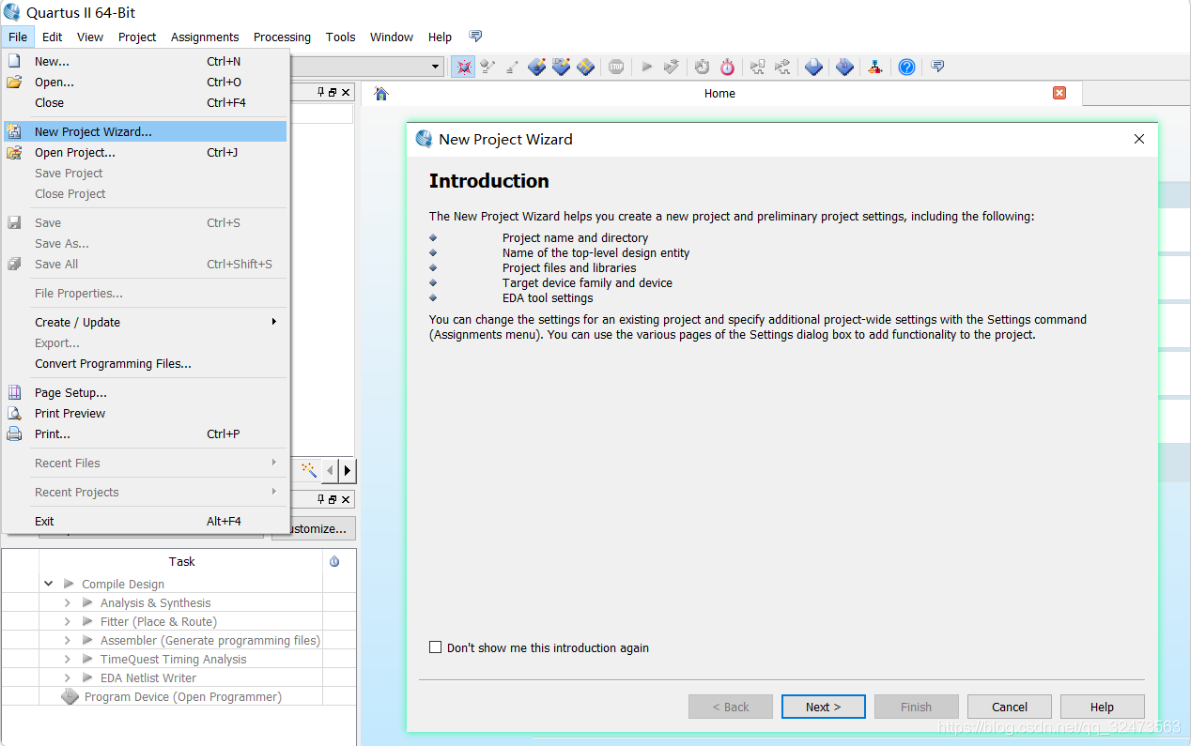Viewport: 1191px width, 746px height.
Task: Click the EDA Netlist Writer task row
Action: click(x=148, y=678)
